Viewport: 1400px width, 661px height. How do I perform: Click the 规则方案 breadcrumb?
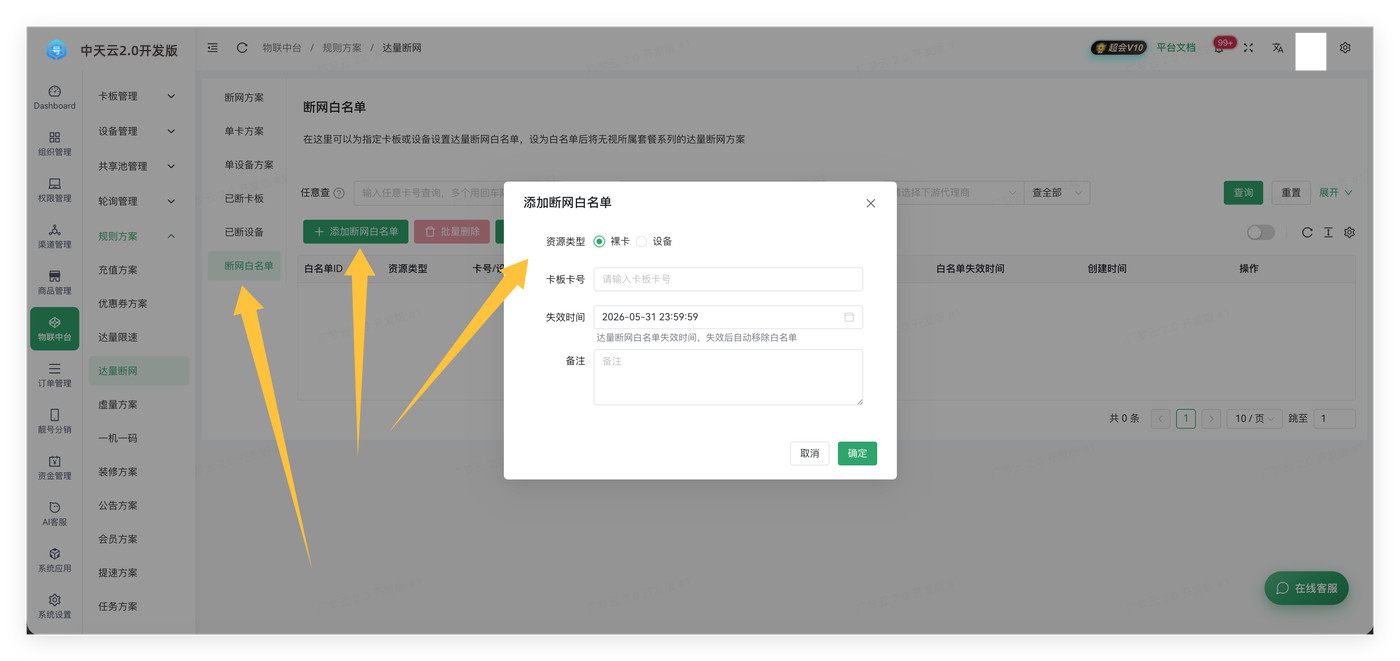click(x=340, y=48)
